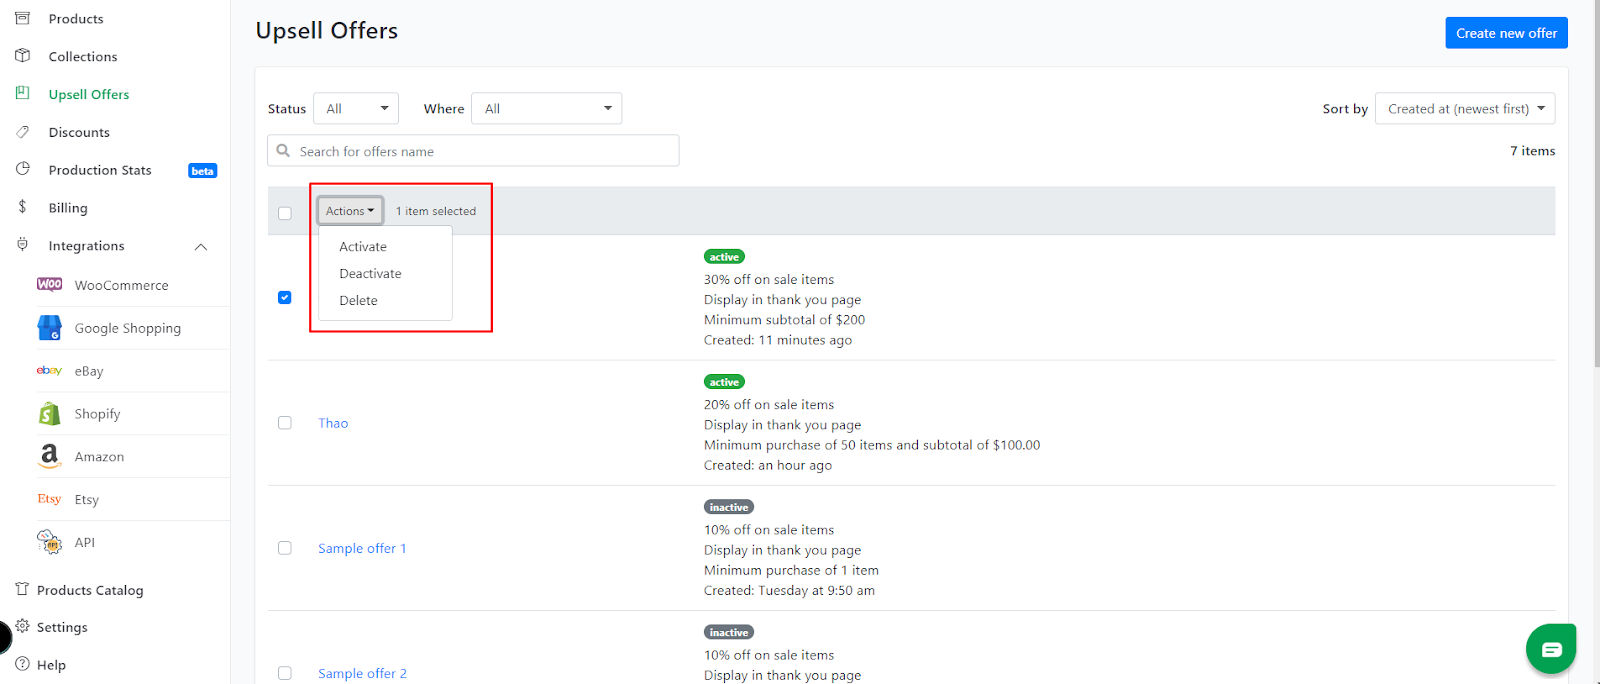
Task: Click the Discounts tag icon
Action: (x=22, y=131)
